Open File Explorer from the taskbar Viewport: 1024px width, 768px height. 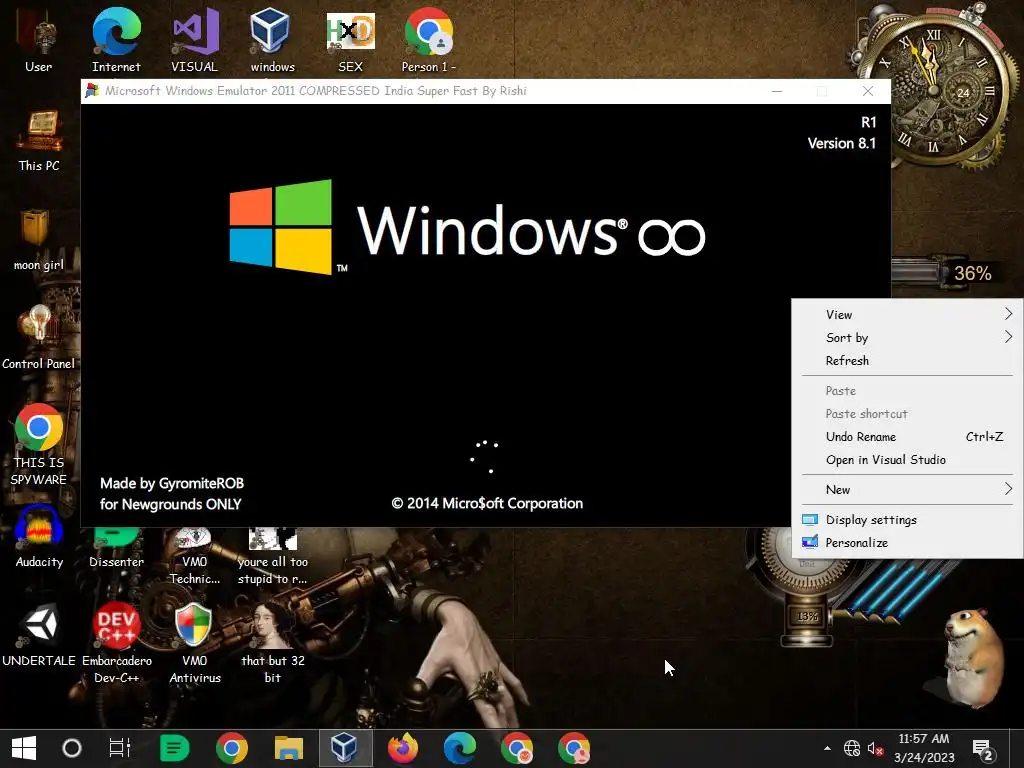click(289, 748)
